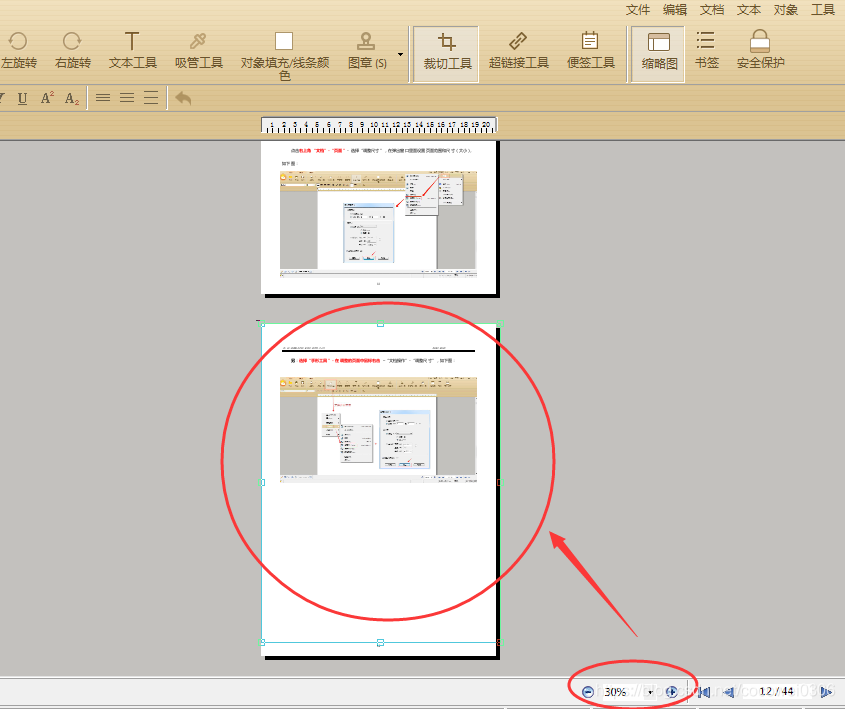Open the 文档 menu
This screenshot has width=845, height=709.
click(712, 10)
